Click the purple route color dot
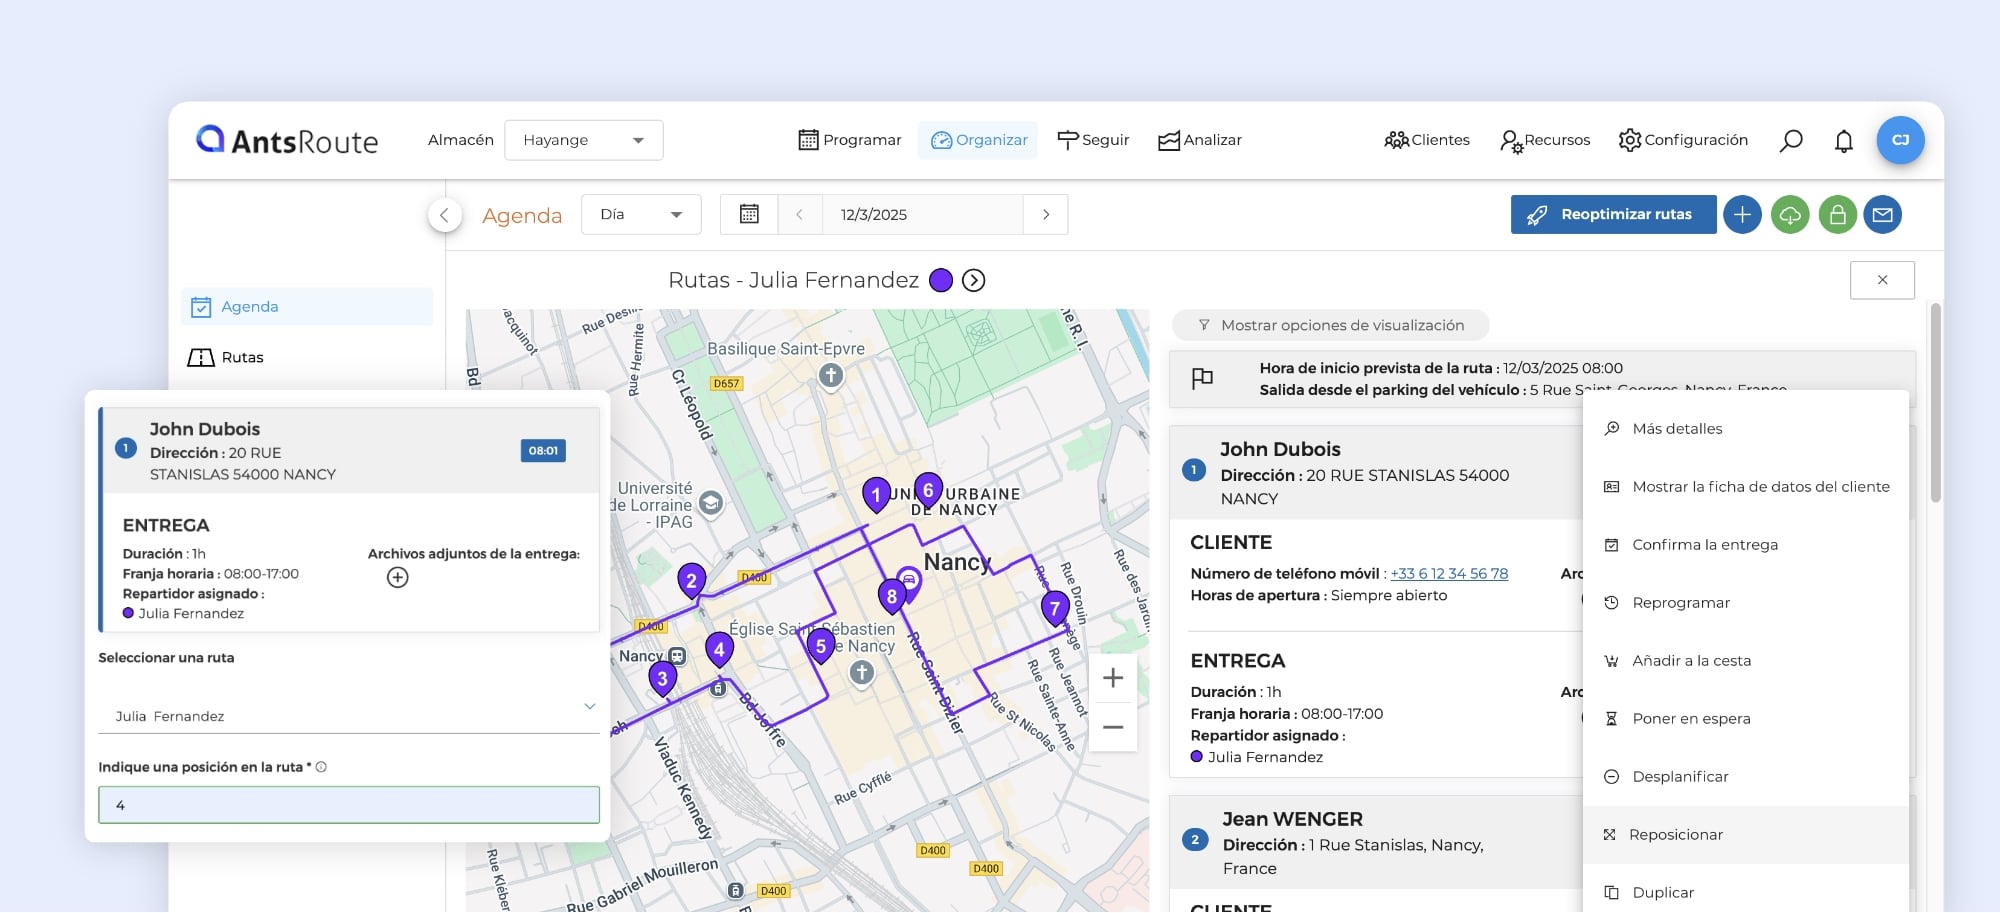This screenshot has height=913, width=2000. [940, 281]
